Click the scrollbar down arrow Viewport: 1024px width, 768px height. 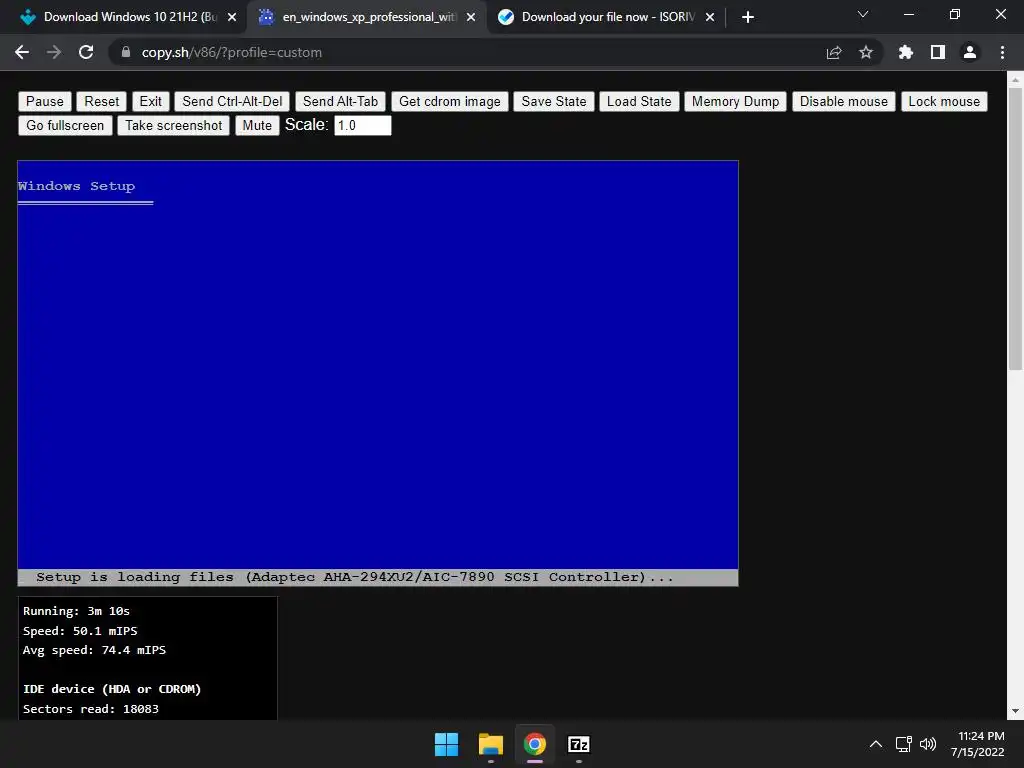pos(1015,711)
